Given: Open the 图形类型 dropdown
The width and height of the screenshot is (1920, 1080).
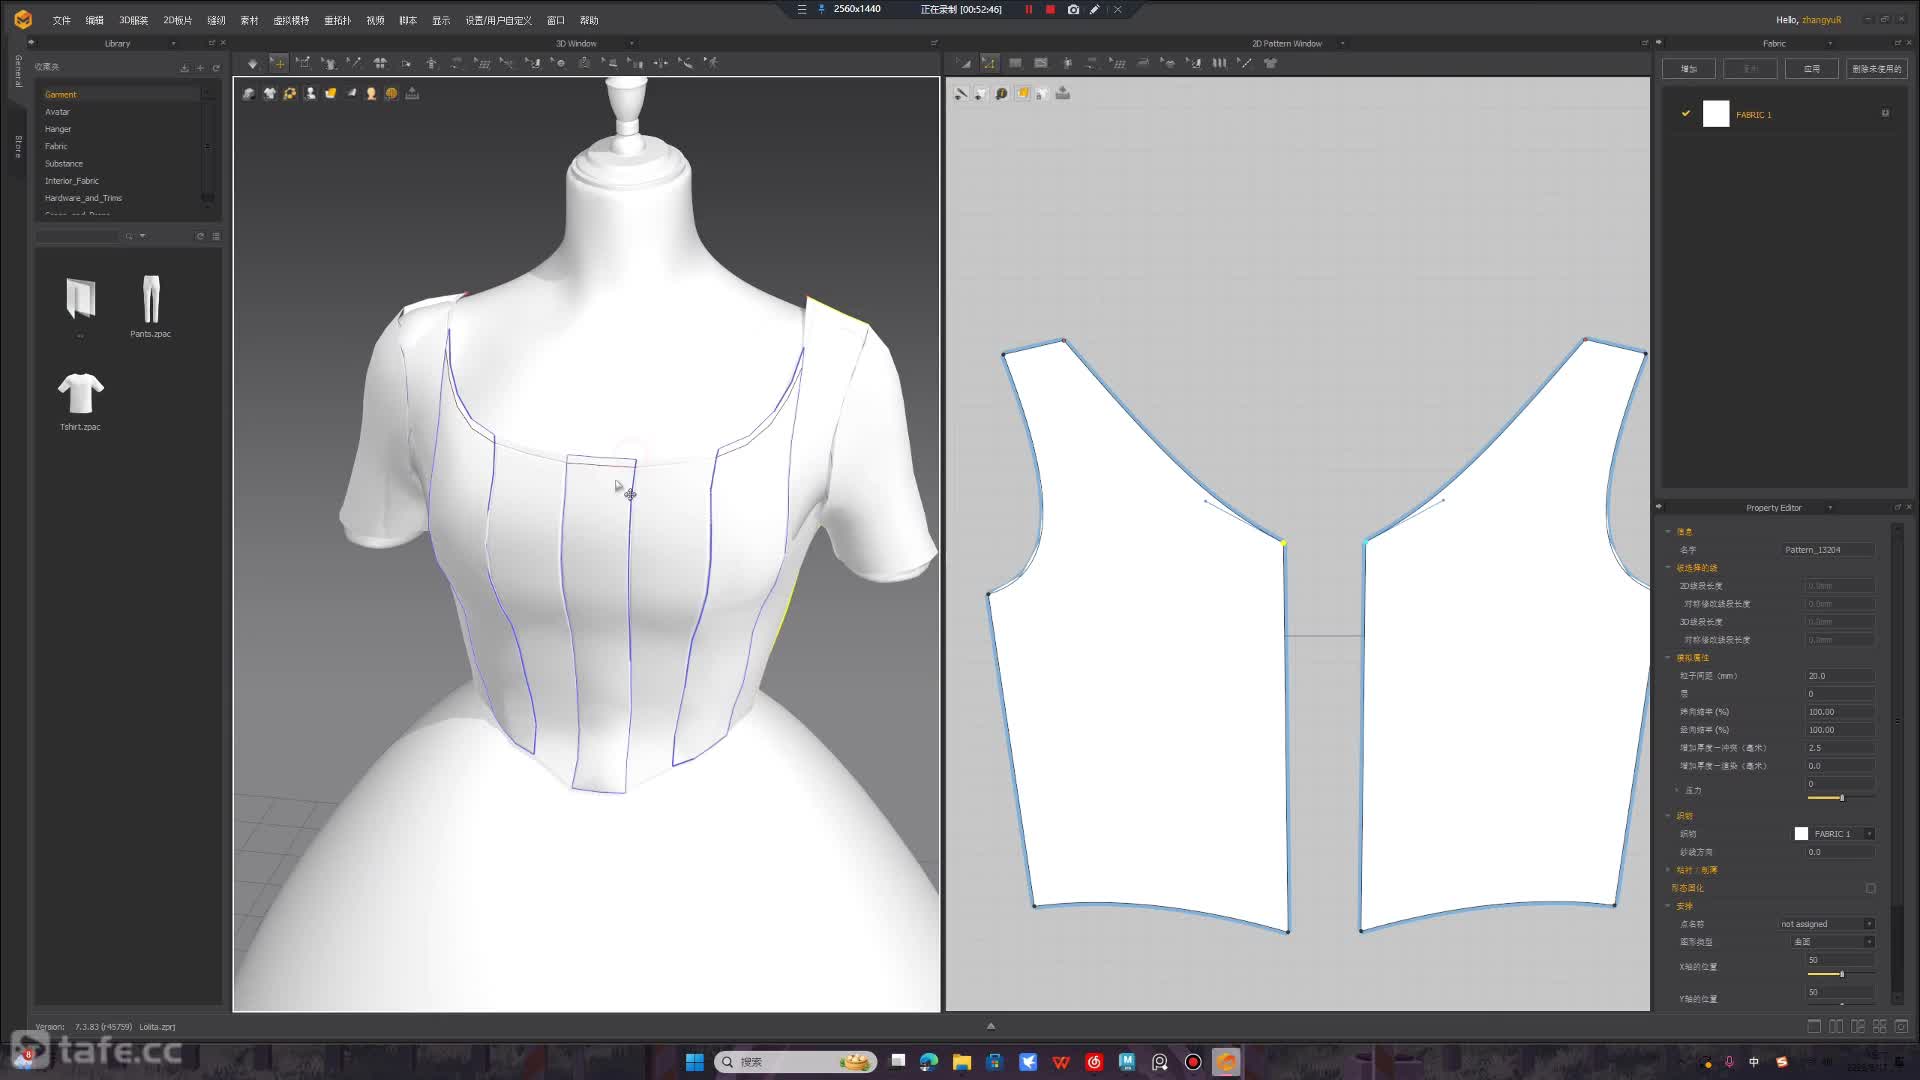Looking at the screenshot, I should [x=1869, y=942].
